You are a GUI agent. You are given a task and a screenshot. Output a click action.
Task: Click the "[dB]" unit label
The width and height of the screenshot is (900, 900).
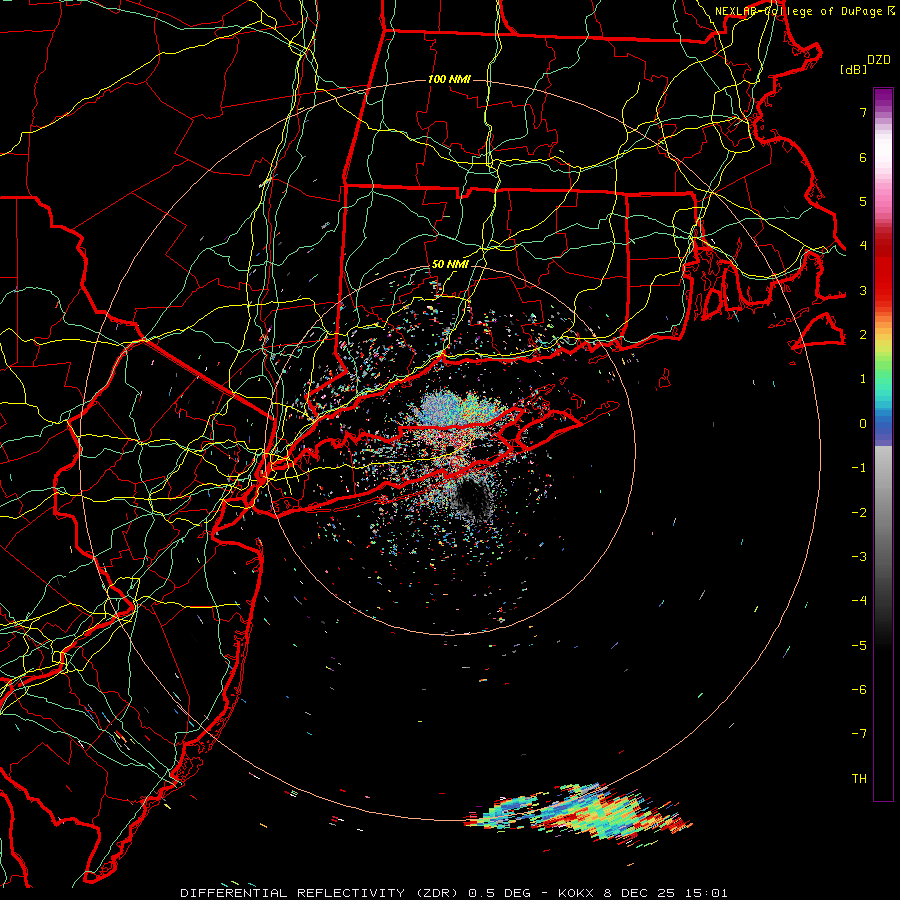click(853, 69)
